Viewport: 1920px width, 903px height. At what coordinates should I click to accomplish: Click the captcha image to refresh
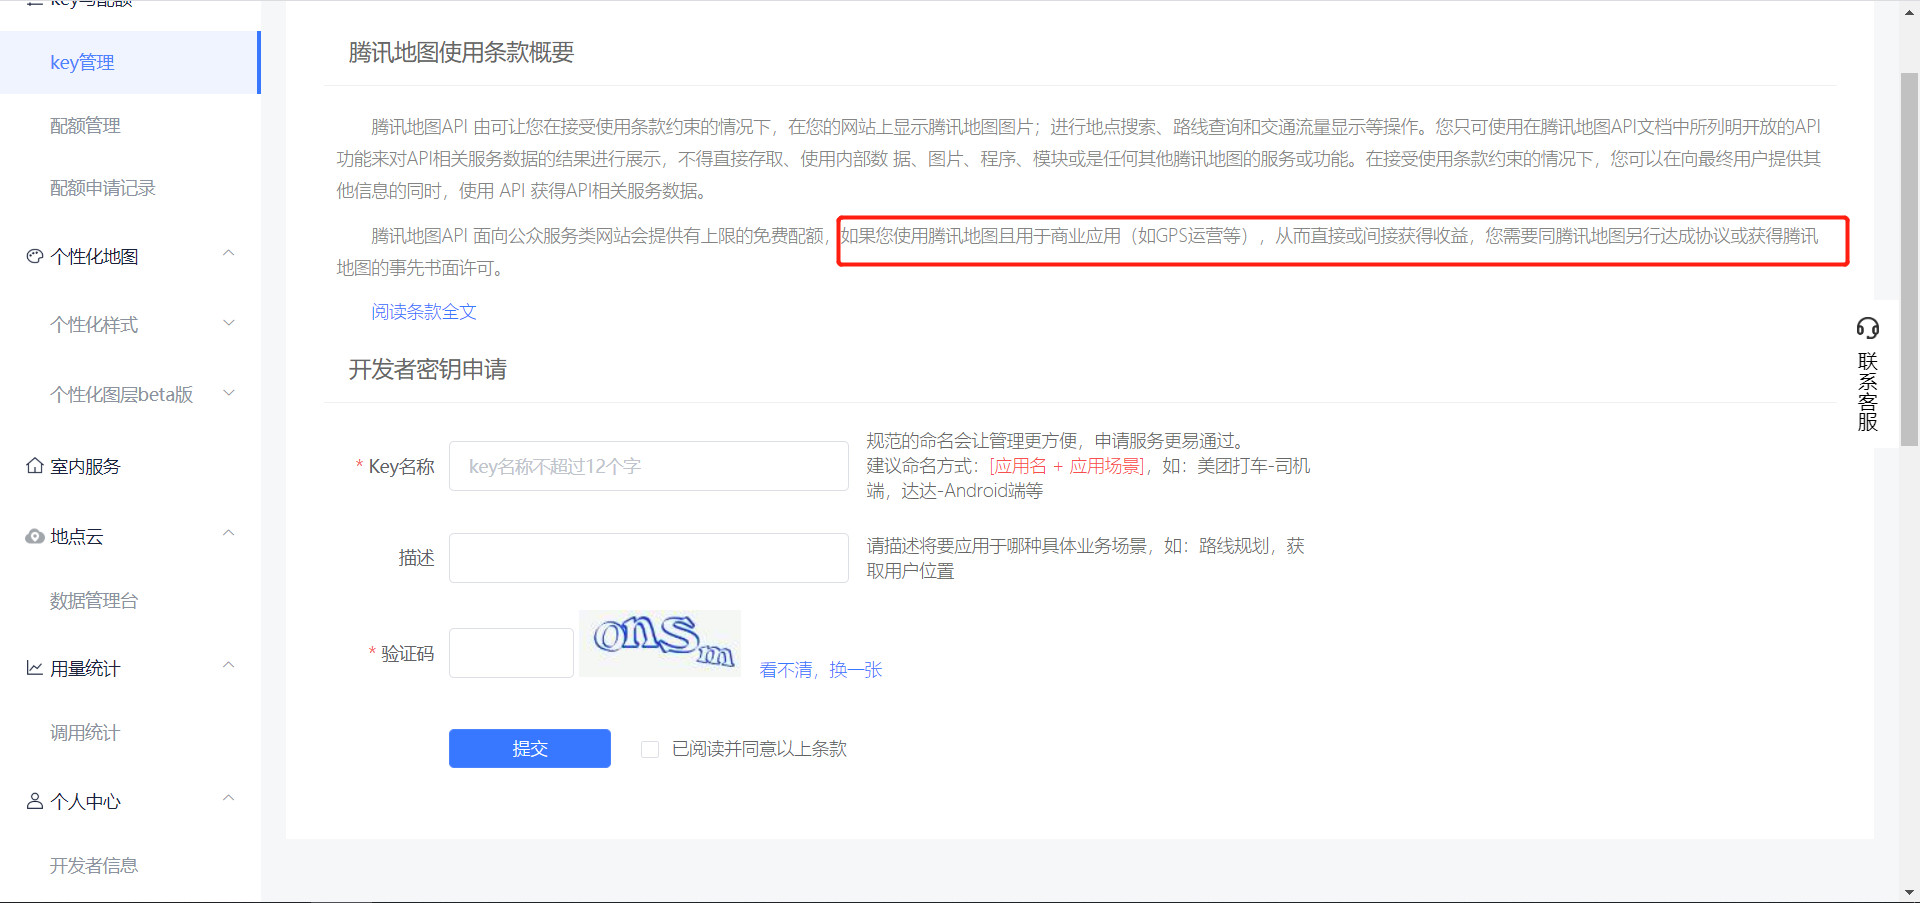pos(660,644)
